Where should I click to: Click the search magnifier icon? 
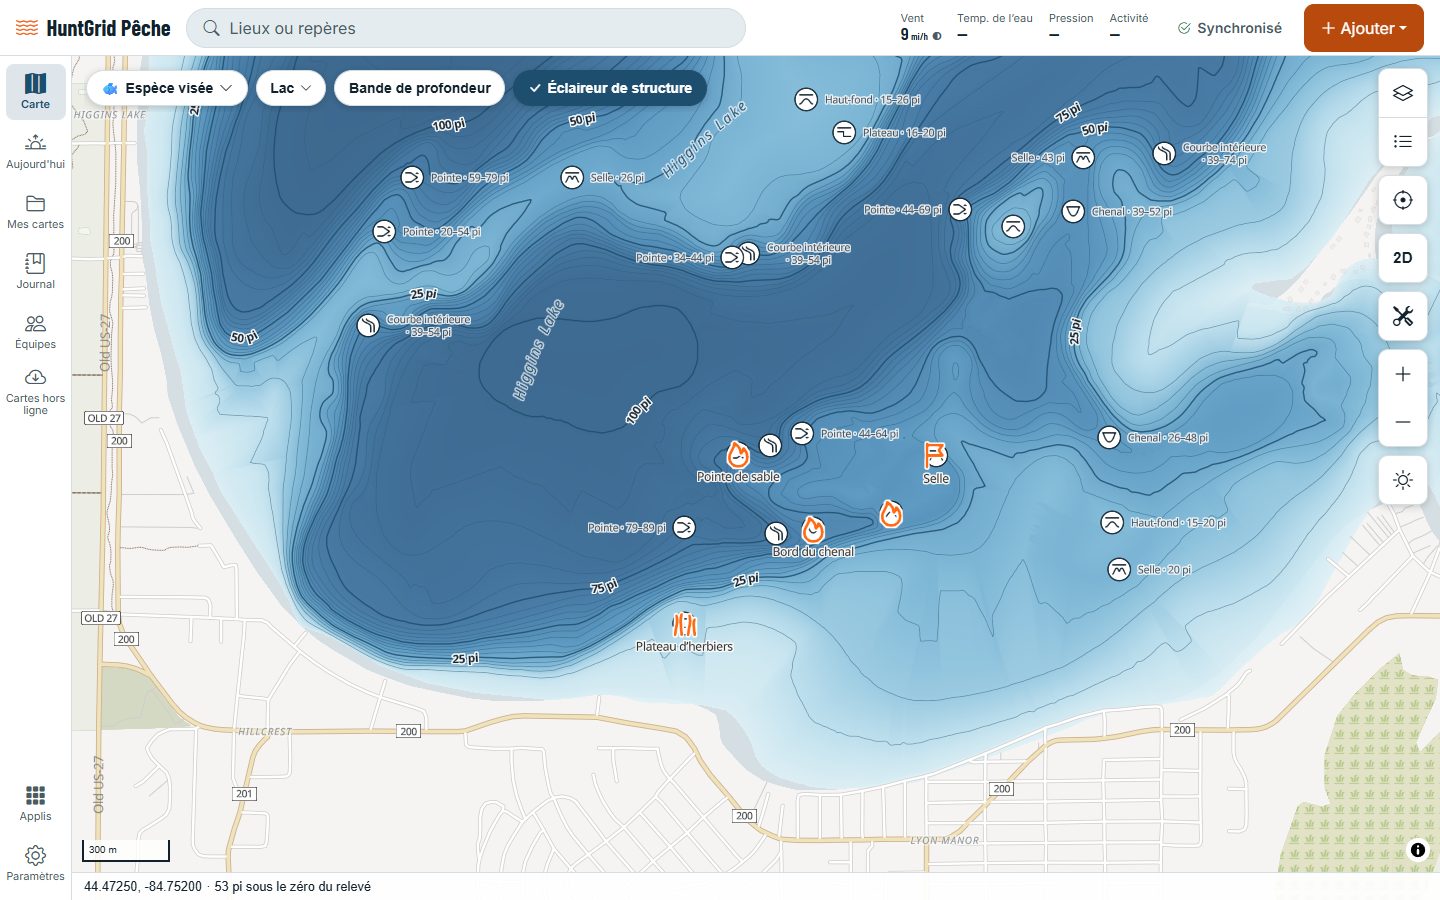point(211,28)
